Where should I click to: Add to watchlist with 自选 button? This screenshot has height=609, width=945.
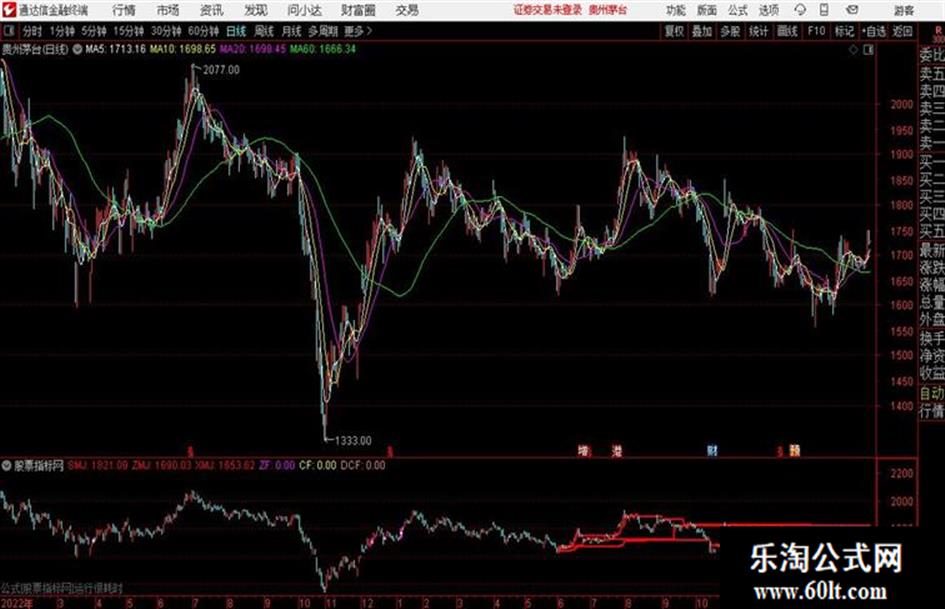pos(873,31)
